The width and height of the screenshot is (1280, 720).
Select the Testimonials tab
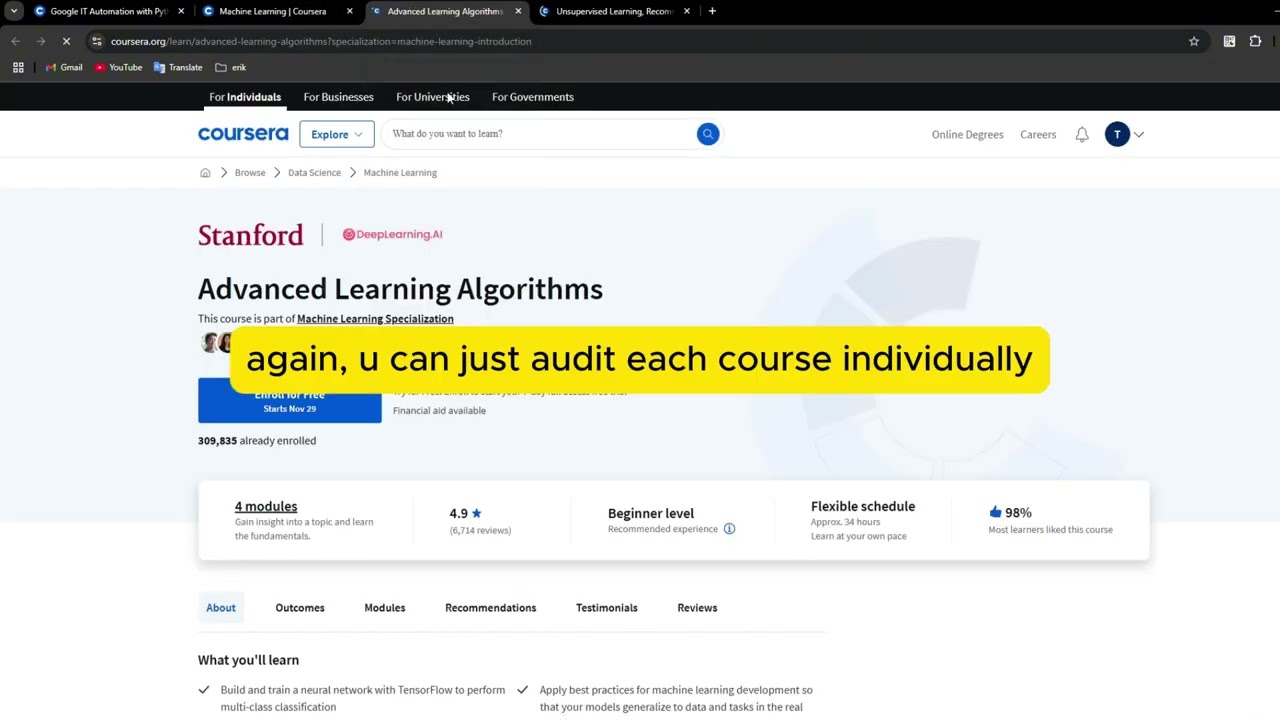(607, 608)
